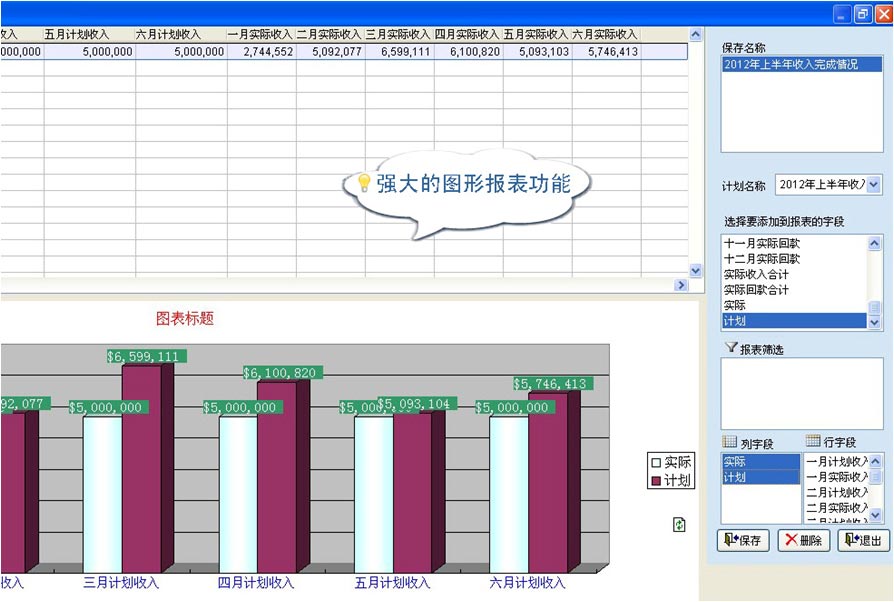Click the window minimize button
This screenshot has height=602, width=894.
point(842,14)
